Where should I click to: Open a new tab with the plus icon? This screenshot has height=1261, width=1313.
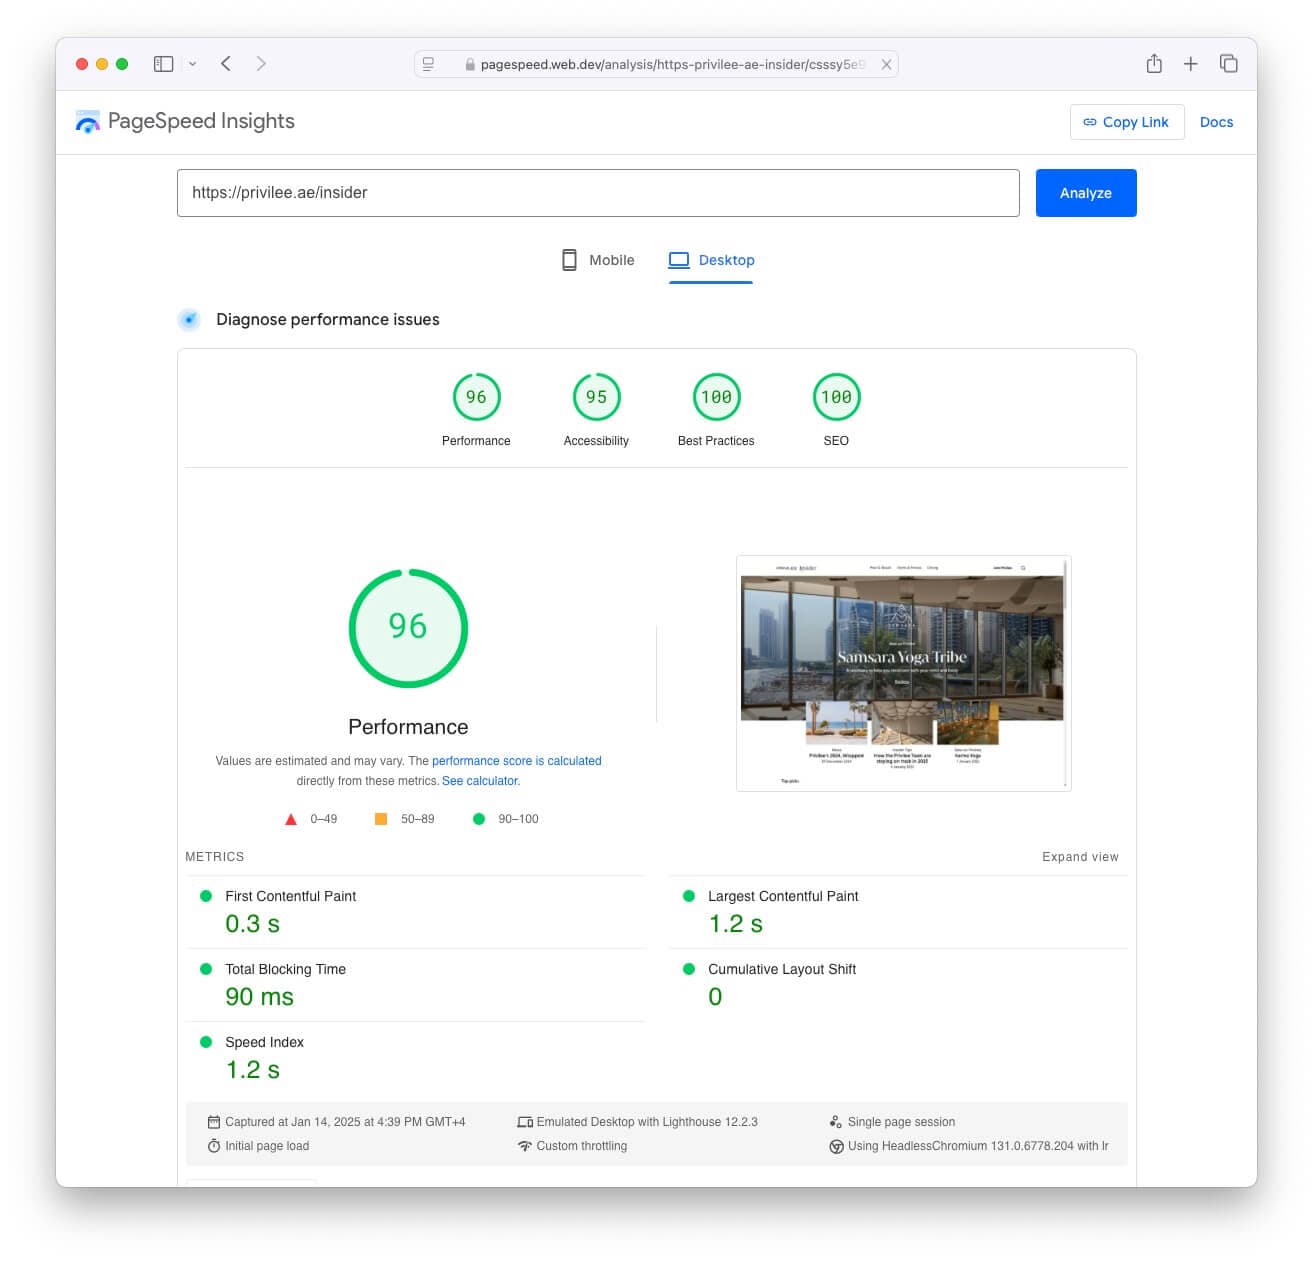click(1190, 64)
